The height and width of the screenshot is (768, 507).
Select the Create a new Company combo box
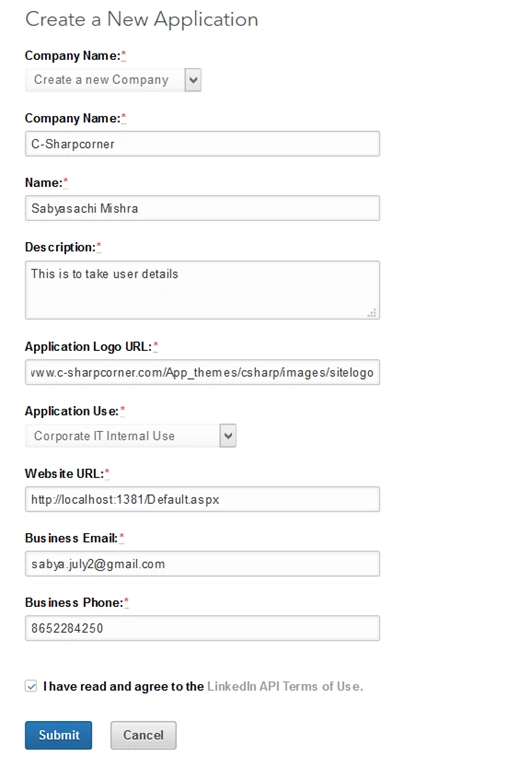click(x=113, y=80)
